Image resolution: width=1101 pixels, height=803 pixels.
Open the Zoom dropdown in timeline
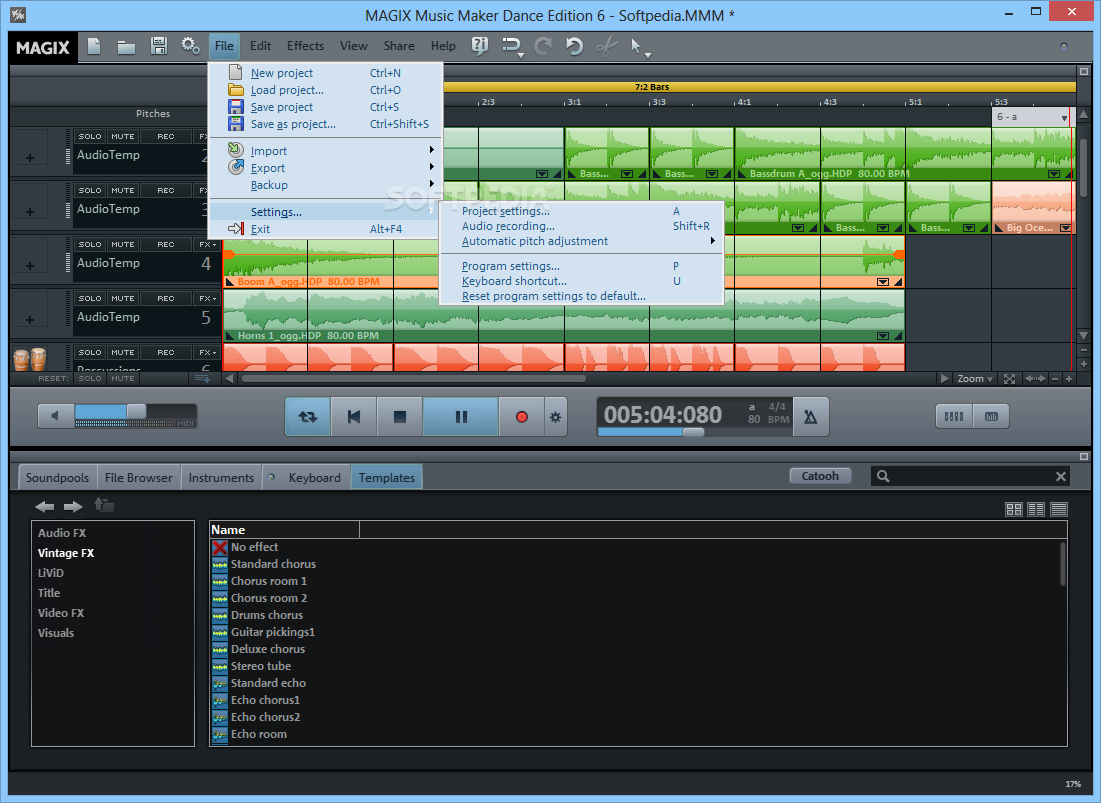(975, 379)
